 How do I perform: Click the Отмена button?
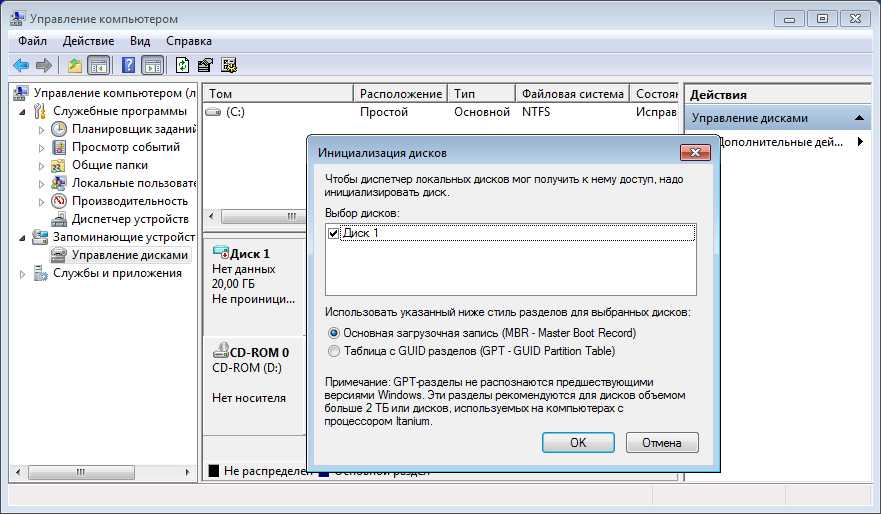661,442
